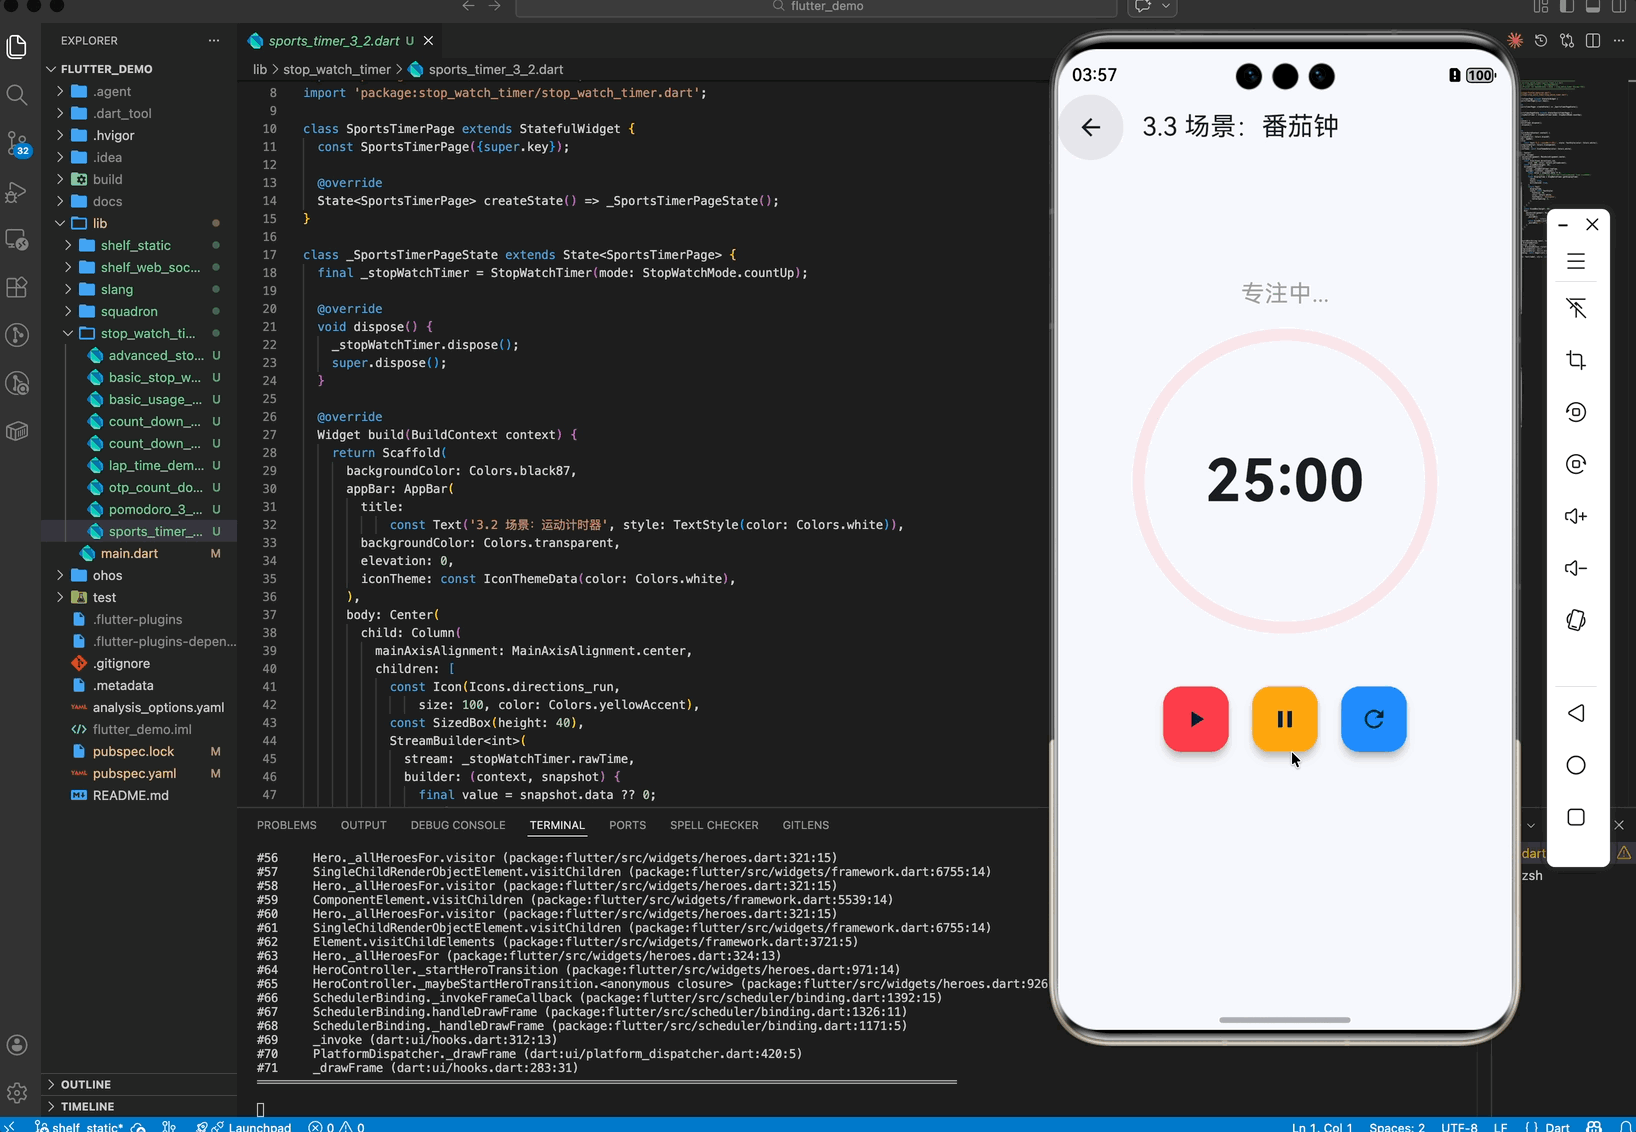Toggle bottom panel layout button
1636x1132 pixels.
click(x=1593, y=6)
